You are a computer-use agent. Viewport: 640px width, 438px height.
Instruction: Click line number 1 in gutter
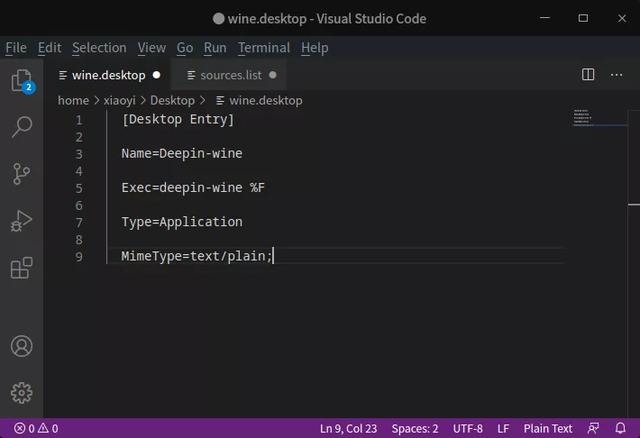click(x=79, y=120)
